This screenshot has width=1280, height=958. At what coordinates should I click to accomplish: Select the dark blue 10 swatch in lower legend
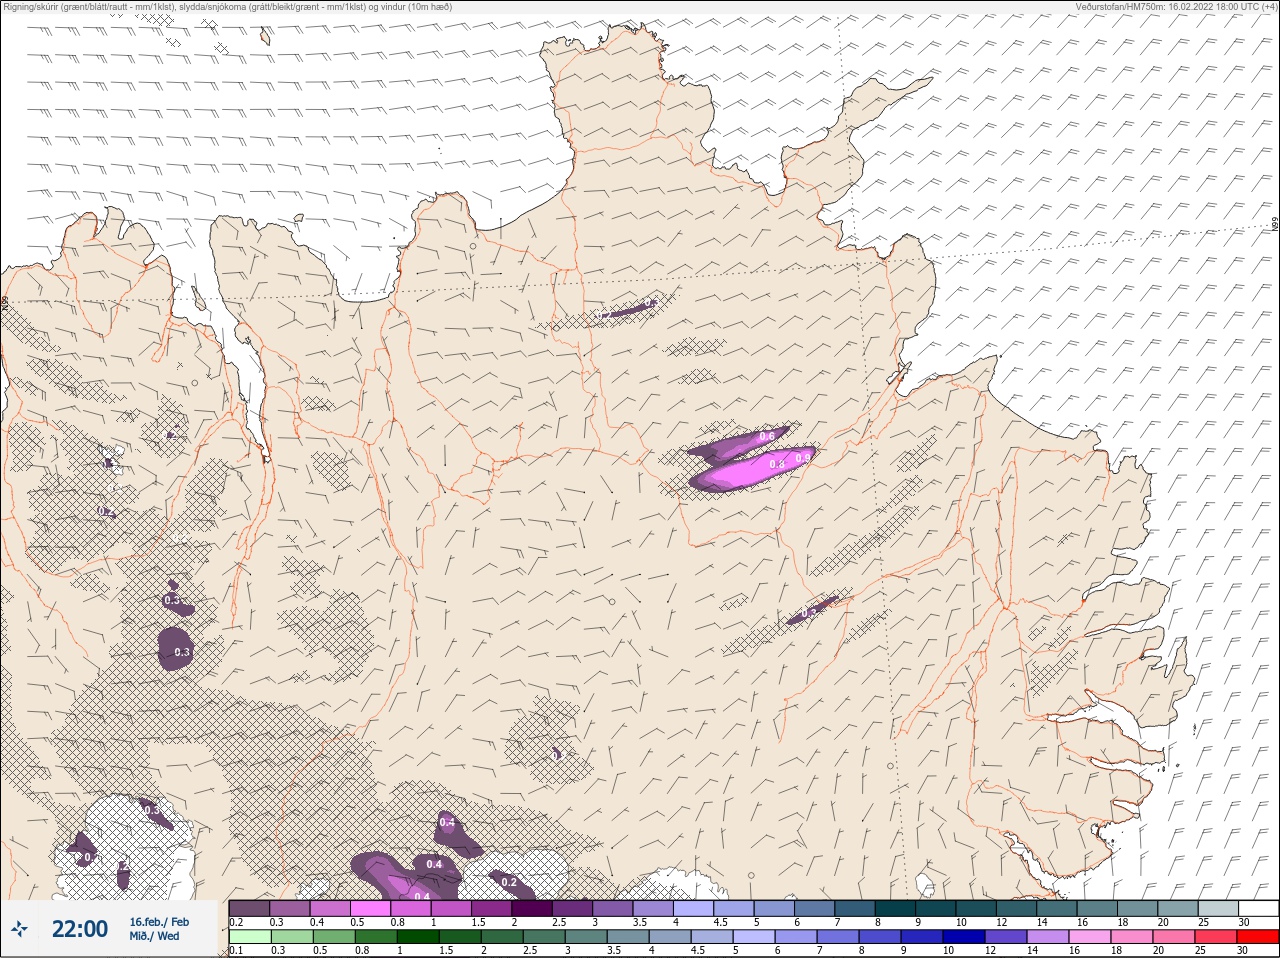964,937
